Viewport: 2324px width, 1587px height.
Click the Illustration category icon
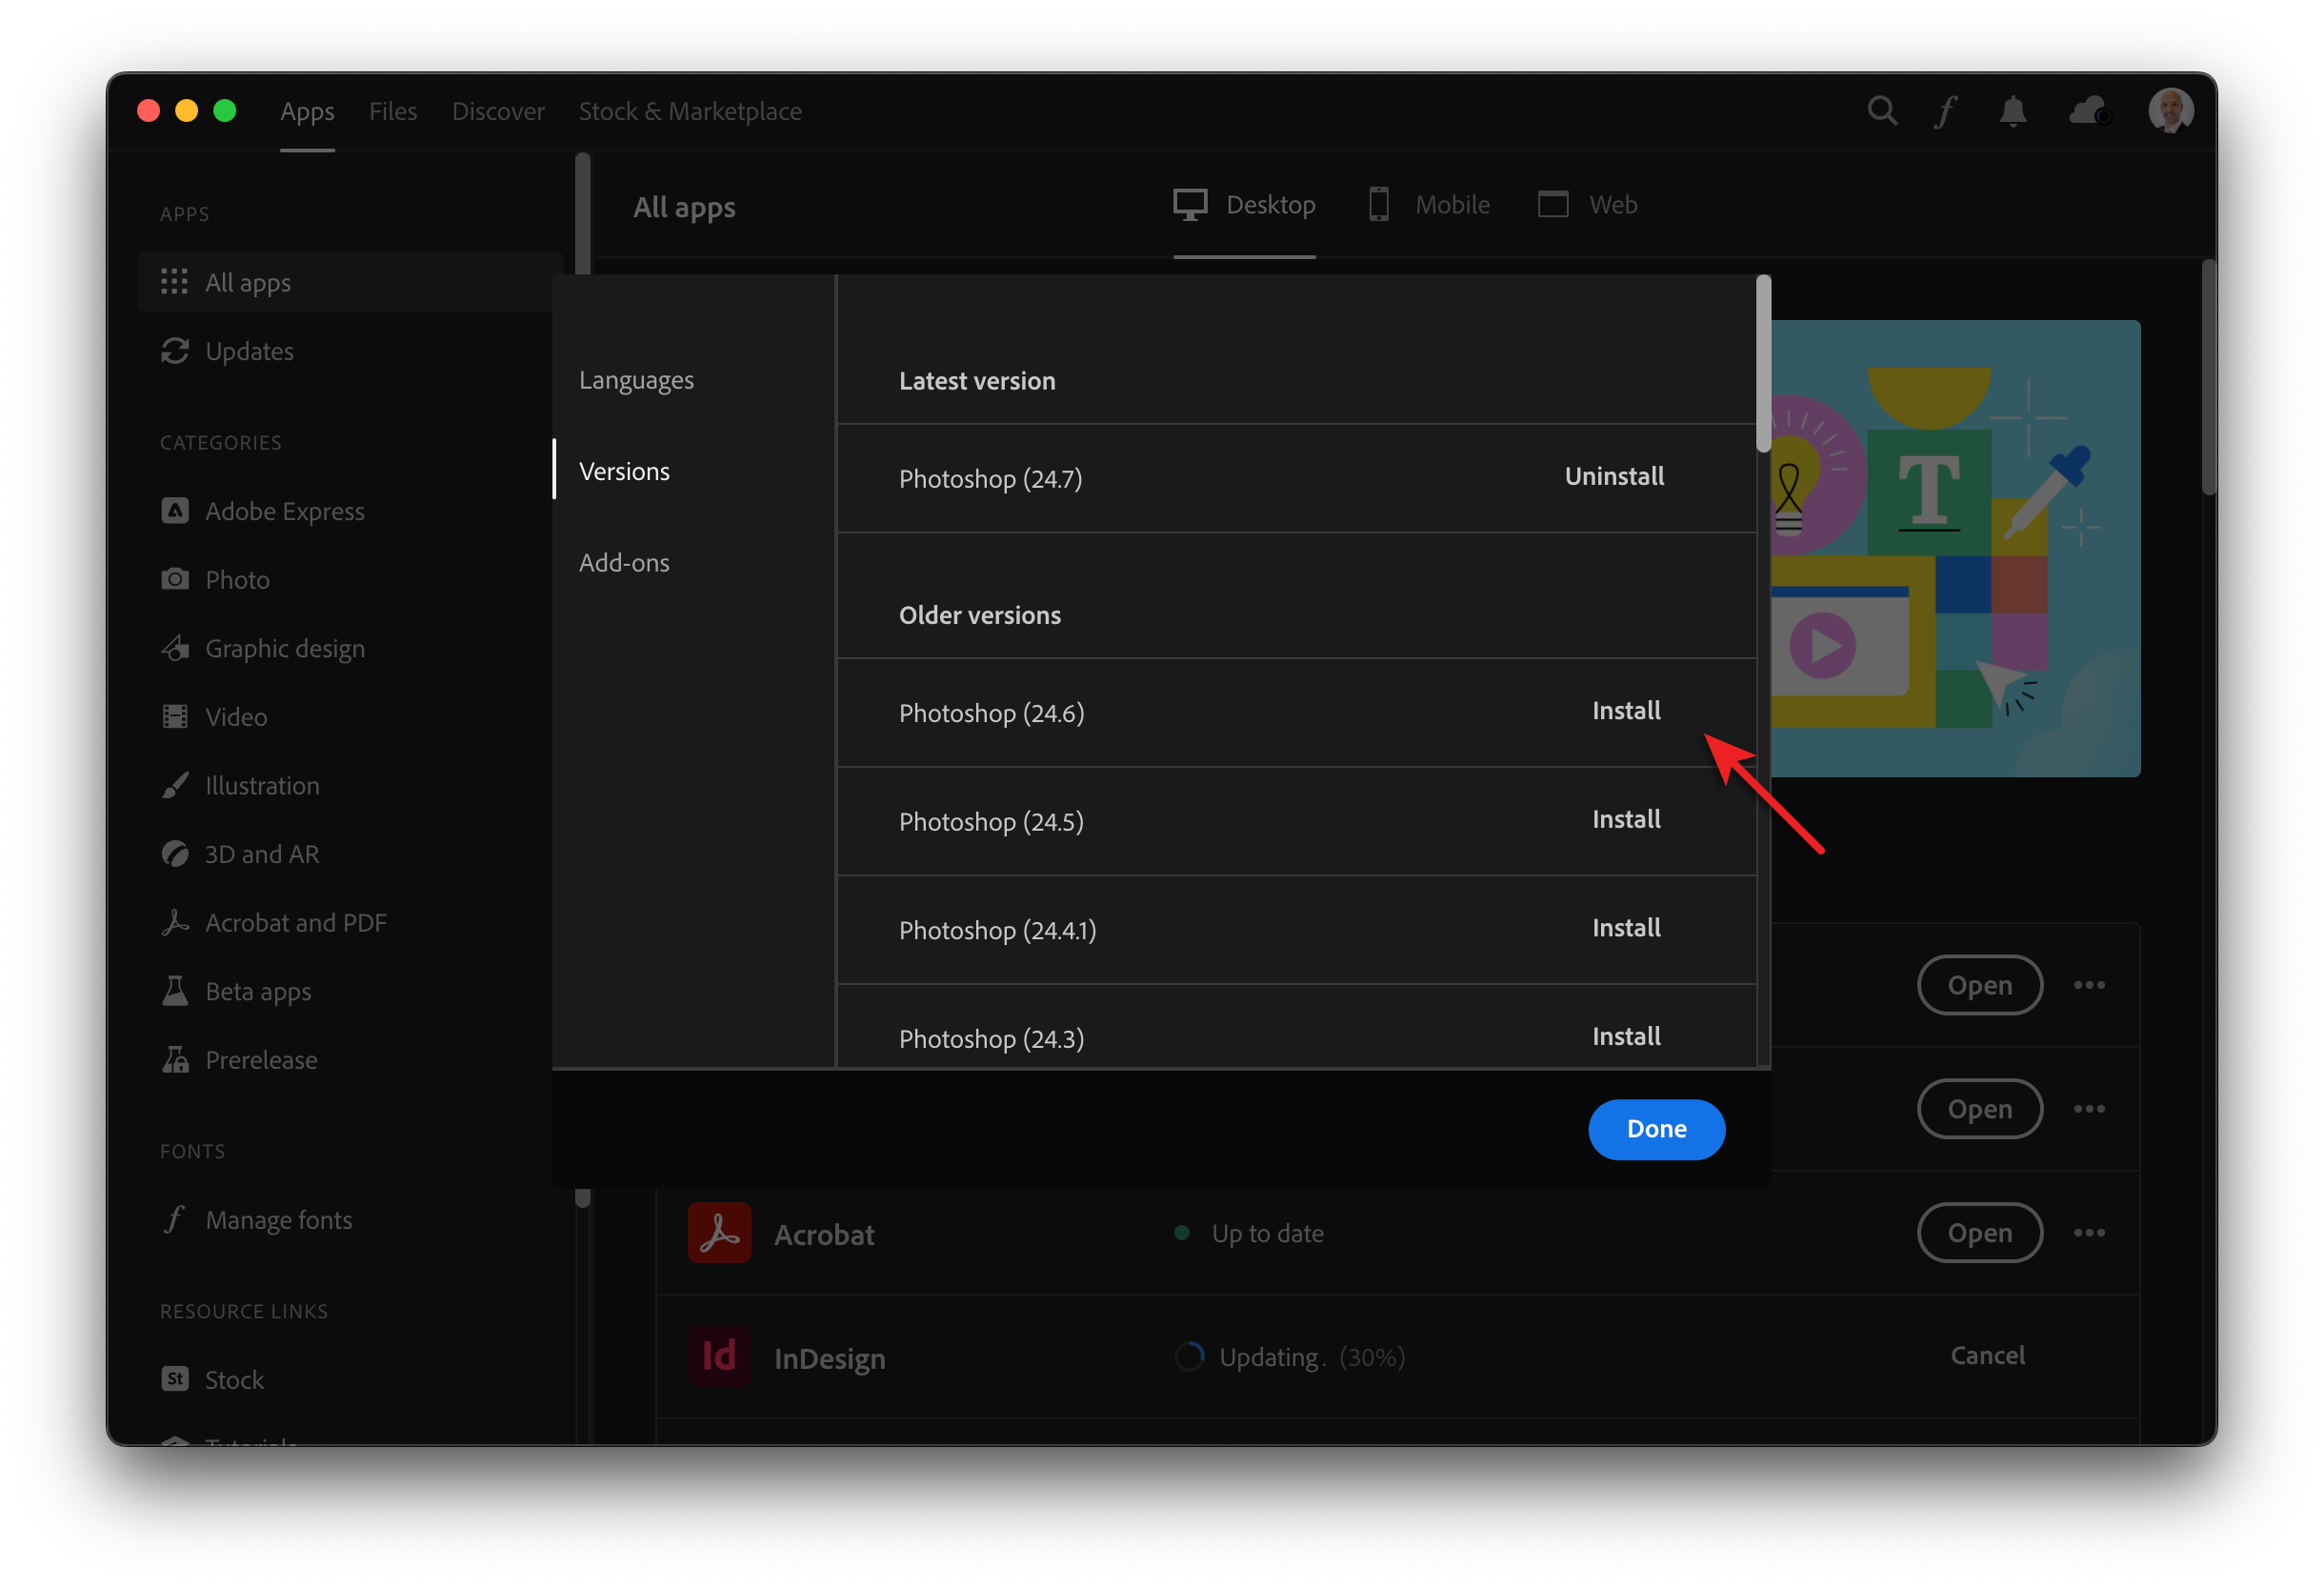pos(178,784)
